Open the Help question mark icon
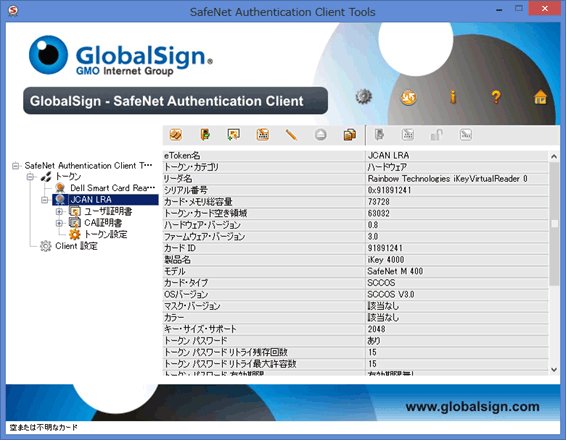 point(496,97)
